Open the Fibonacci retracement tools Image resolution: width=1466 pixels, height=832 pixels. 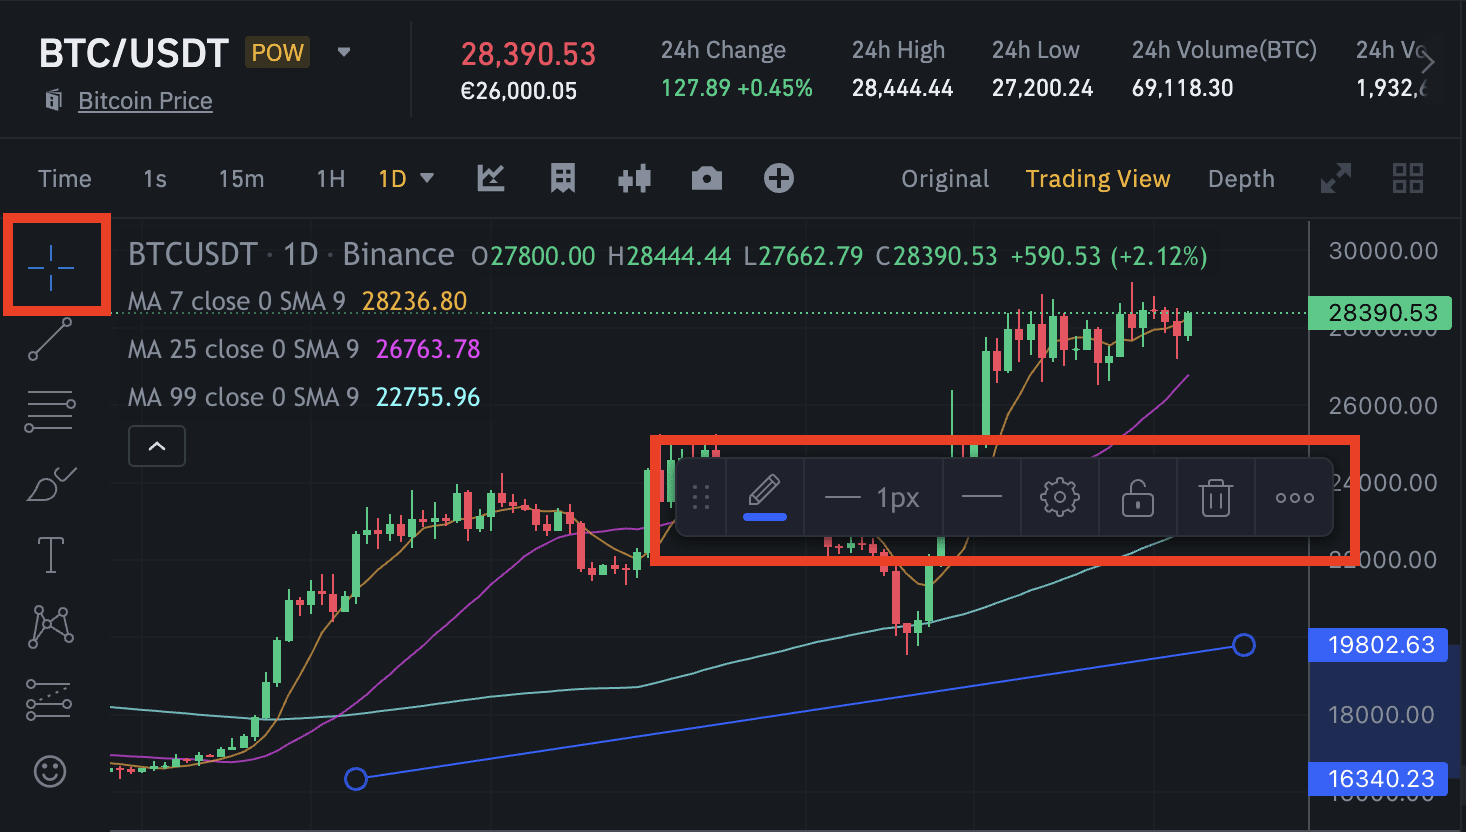[x=50, y=411]
